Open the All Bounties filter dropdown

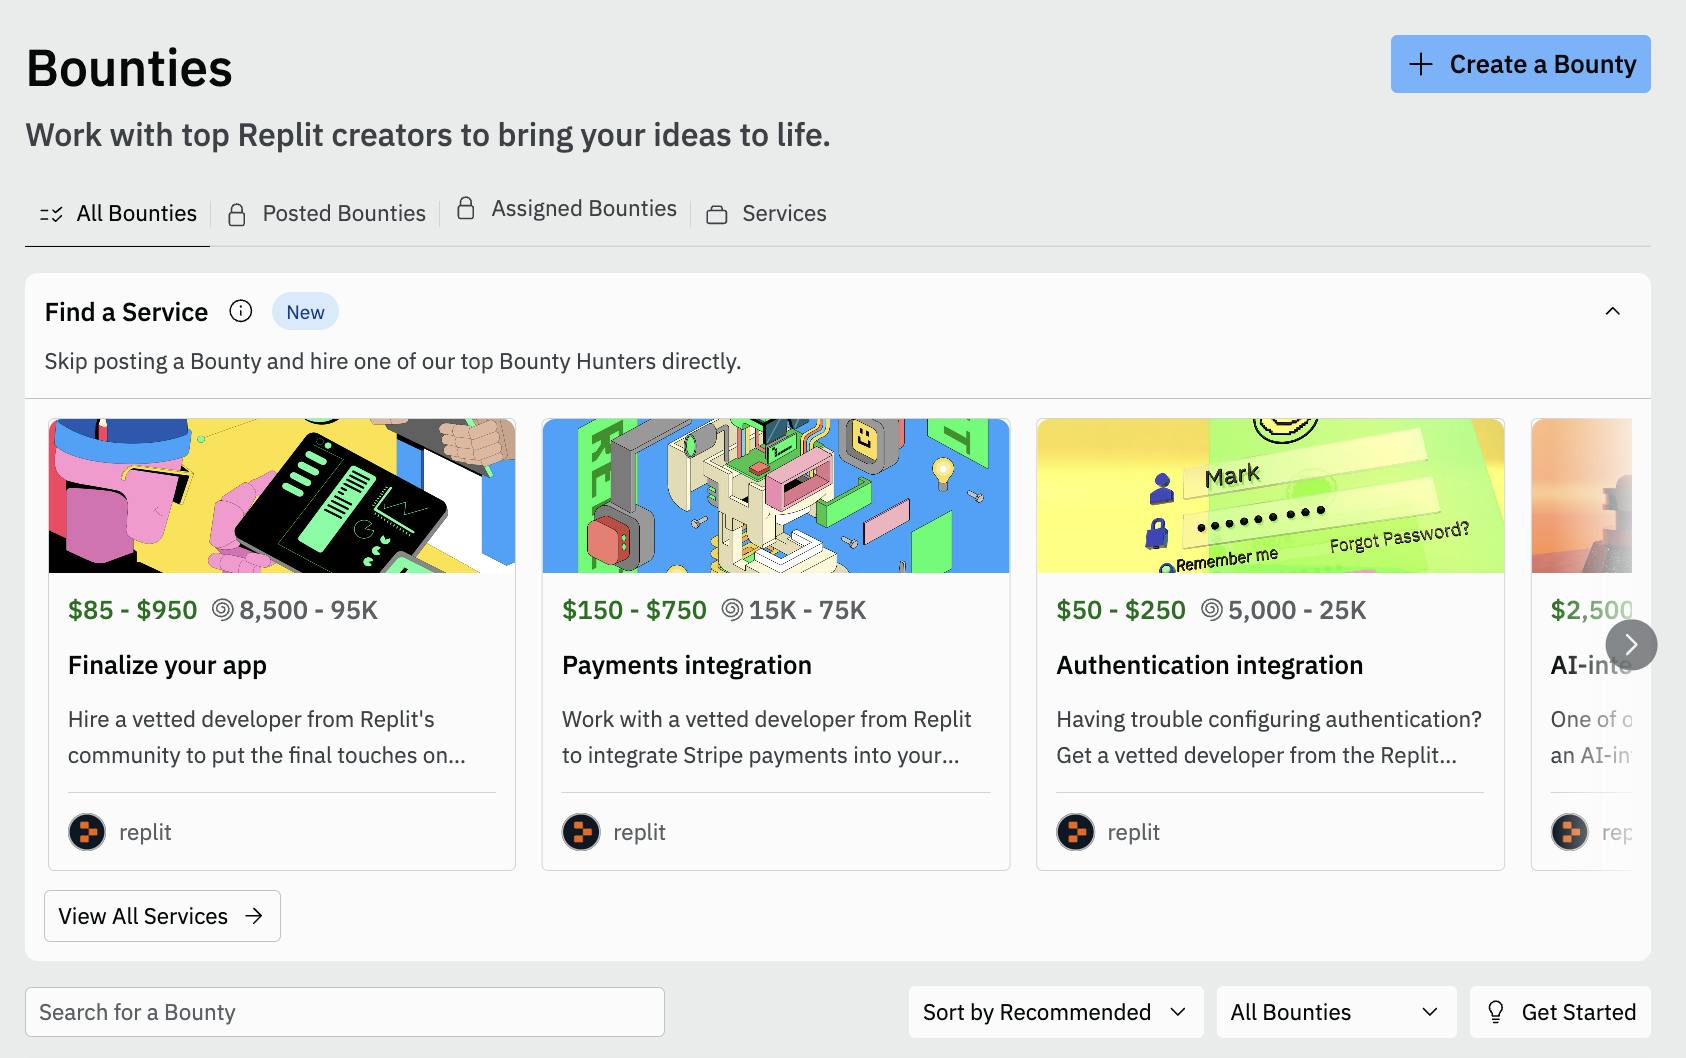(x=1334, y=1012)
